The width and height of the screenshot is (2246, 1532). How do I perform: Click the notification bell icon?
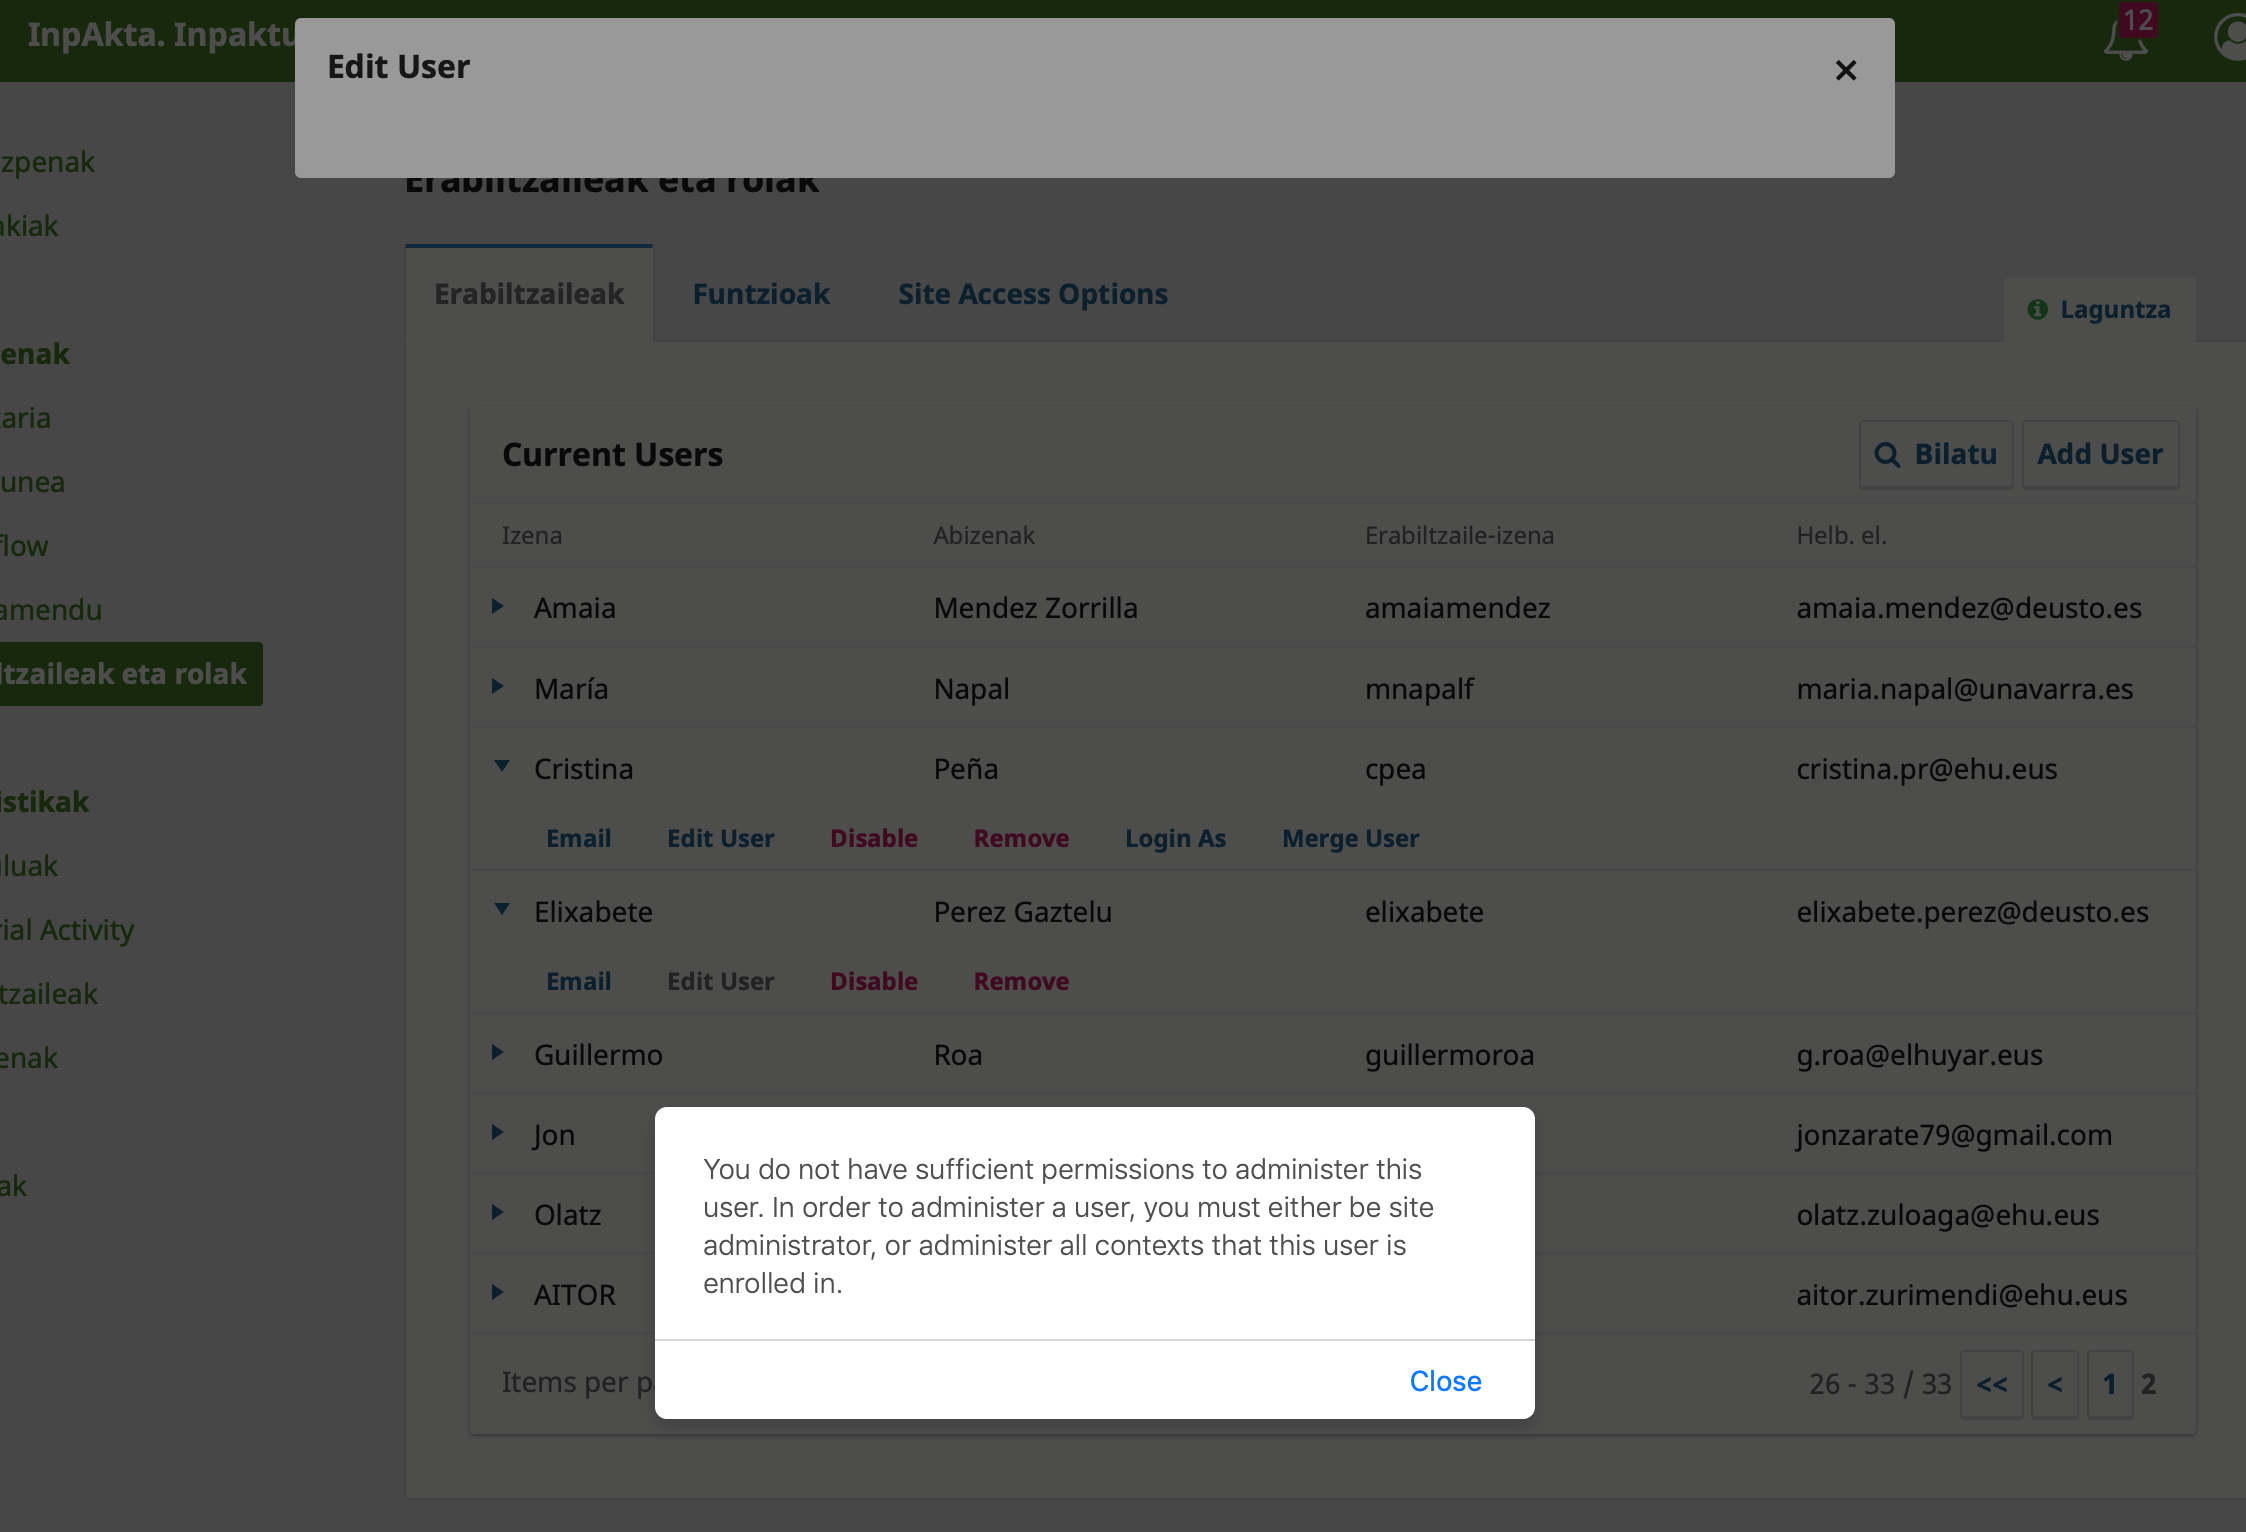coord(2126,40)
